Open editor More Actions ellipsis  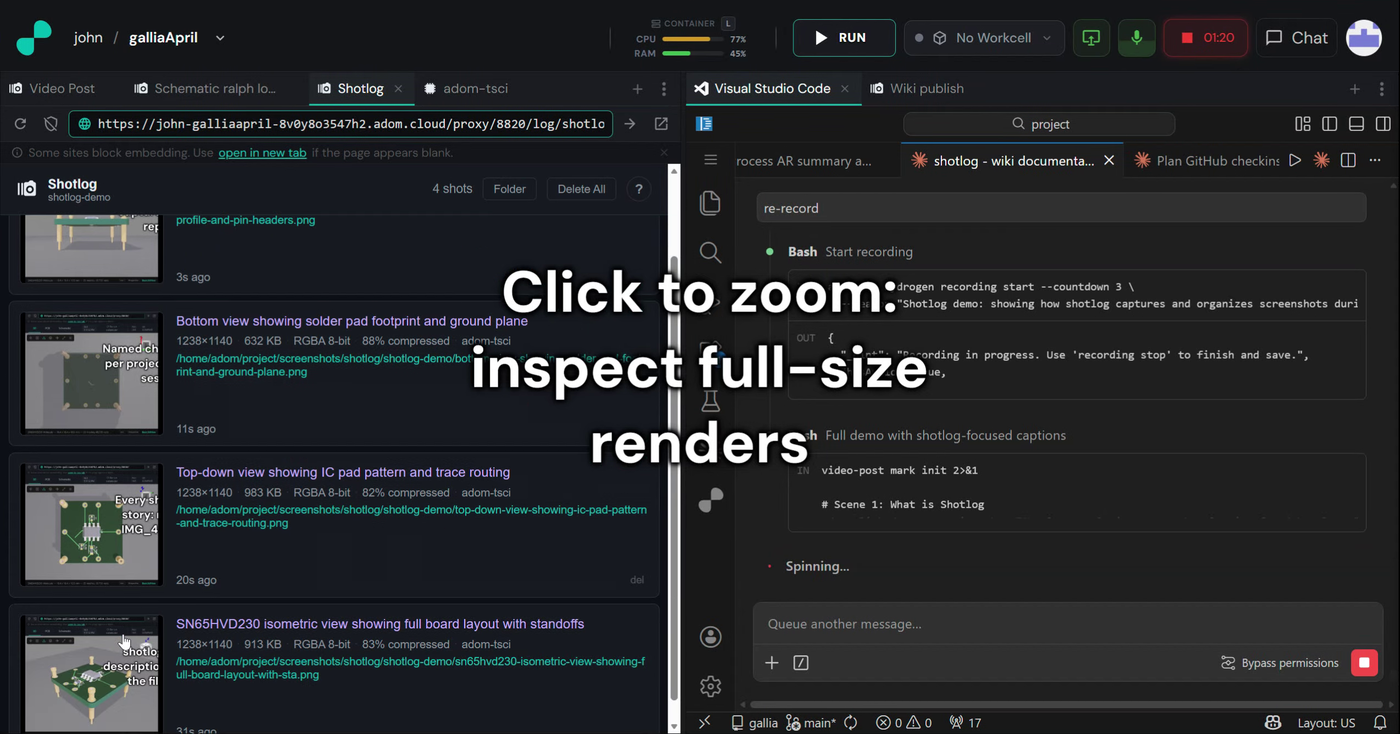(1375, 160)
